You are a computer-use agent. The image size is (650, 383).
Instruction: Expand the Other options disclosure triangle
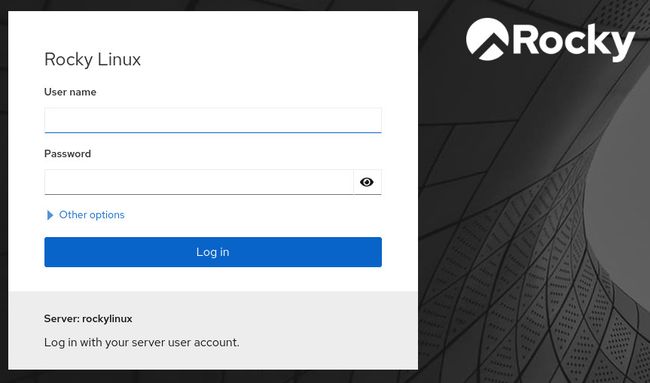(50, 215)
